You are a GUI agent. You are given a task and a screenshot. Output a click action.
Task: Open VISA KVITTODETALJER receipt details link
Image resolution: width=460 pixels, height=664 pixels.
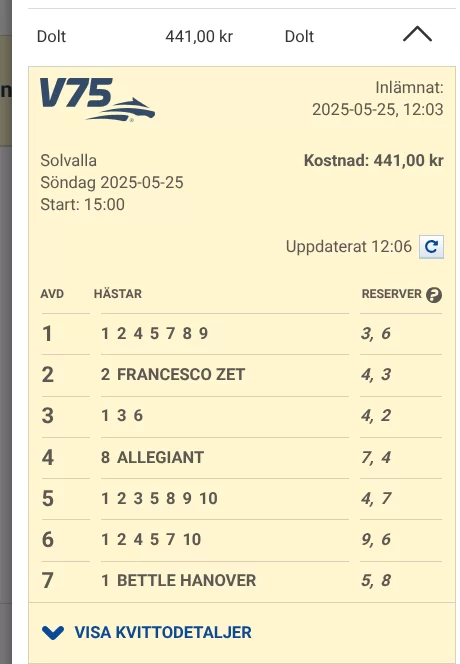pos(163,632)
